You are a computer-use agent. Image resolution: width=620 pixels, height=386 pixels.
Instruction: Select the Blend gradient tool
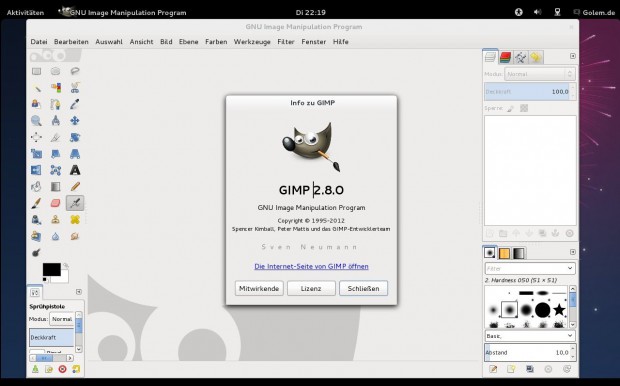coord(55,186)
